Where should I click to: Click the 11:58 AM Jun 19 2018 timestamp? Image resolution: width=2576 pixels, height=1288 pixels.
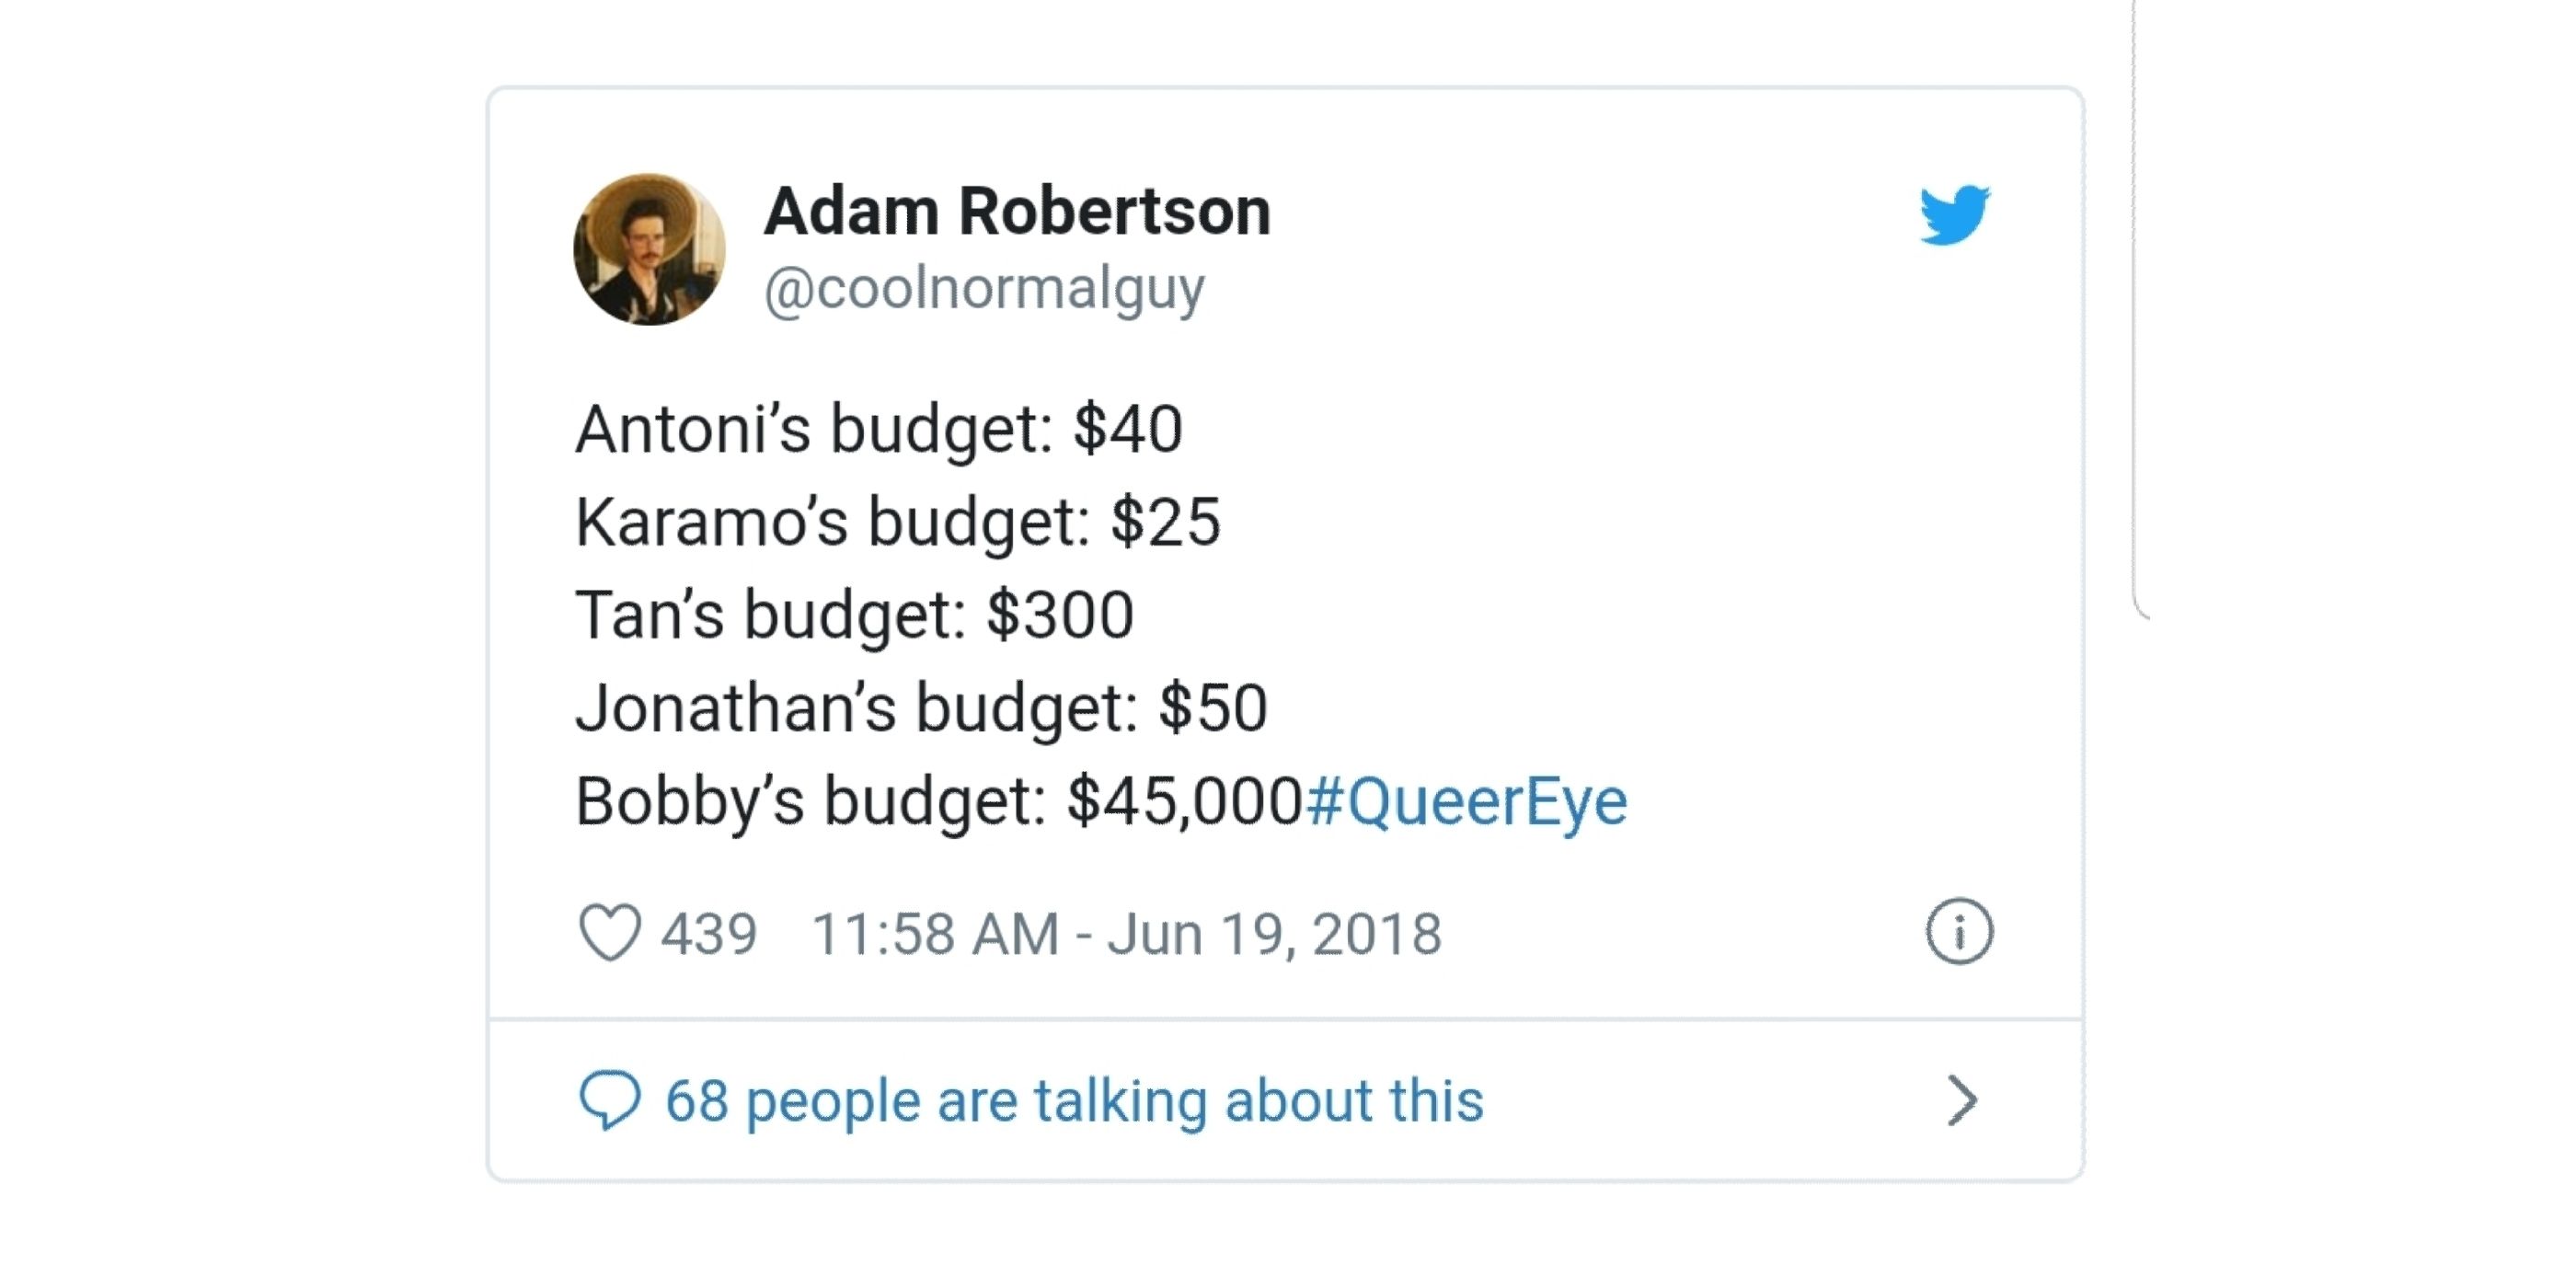pos(1131,931)
